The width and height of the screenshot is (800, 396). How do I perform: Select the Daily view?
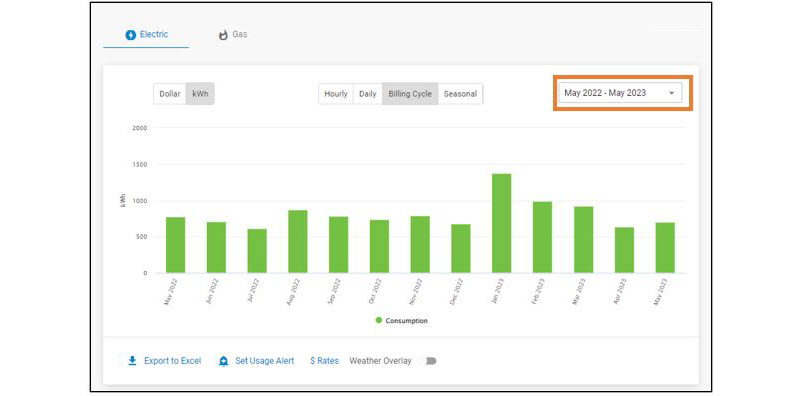tap(367, 94)
